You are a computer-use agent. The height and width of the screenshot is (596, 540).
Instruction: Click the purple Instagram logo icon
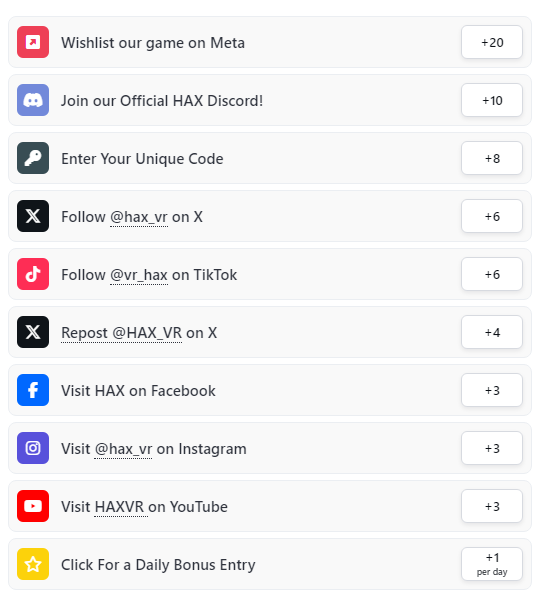click(33, 448)
